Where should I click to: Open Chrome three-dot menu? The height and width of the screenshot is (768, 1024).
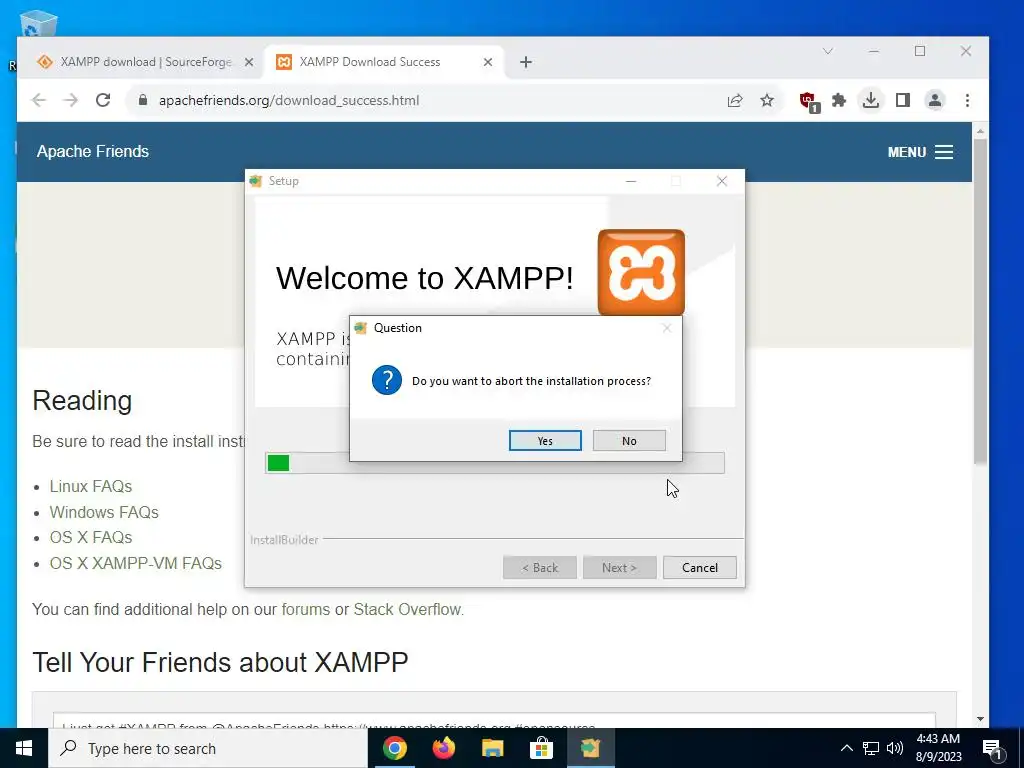click(967, 100)
